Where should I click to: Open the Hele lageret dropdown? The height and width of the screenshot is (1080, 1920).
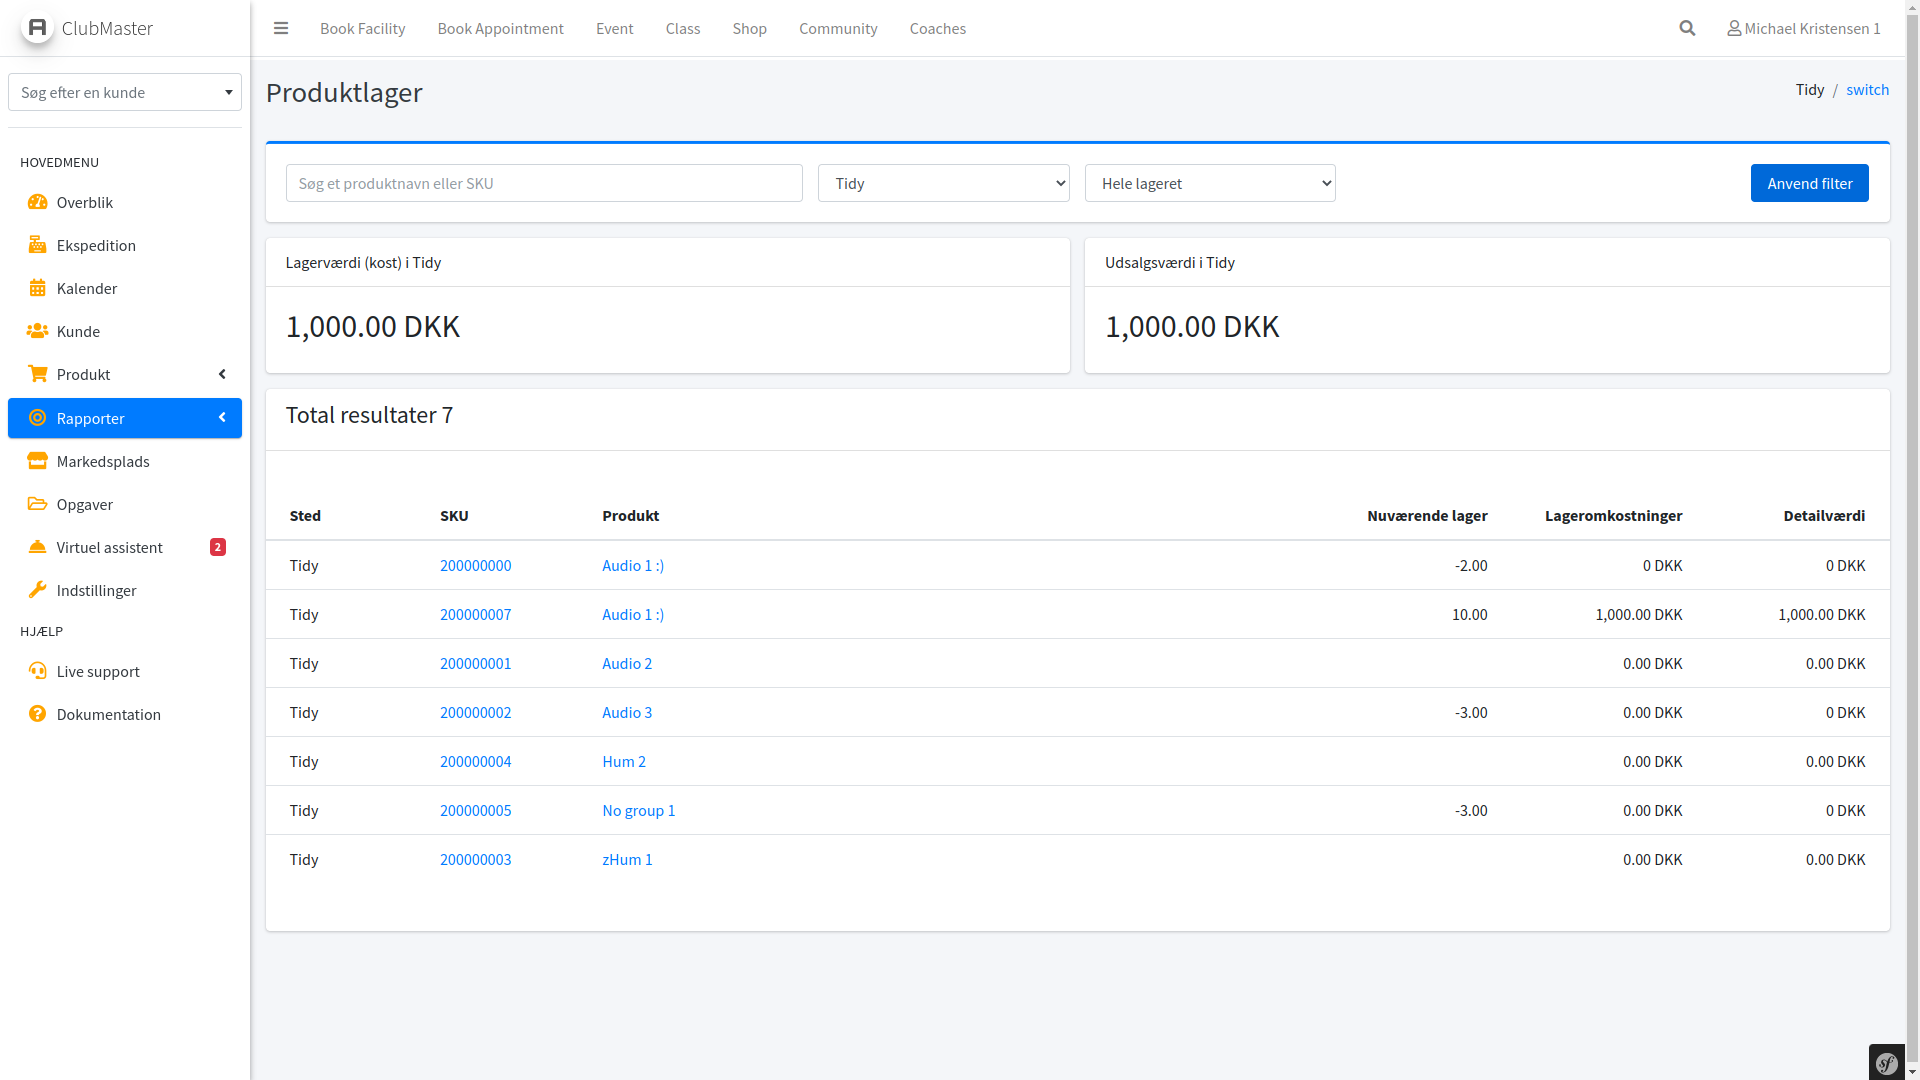click(1210, 183)
